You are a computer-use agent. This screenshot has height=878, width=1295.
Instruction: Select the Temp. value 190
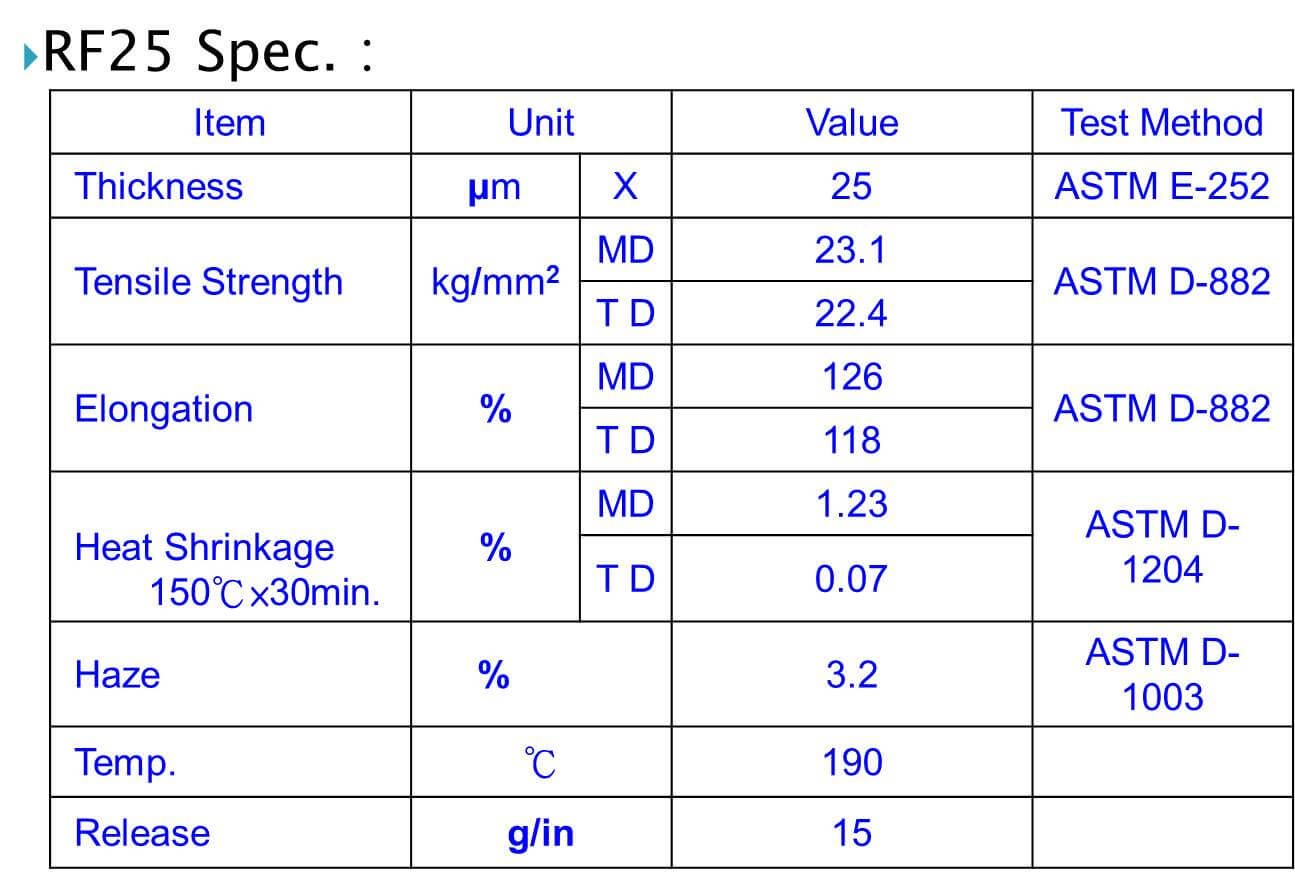tap(852, 763)
